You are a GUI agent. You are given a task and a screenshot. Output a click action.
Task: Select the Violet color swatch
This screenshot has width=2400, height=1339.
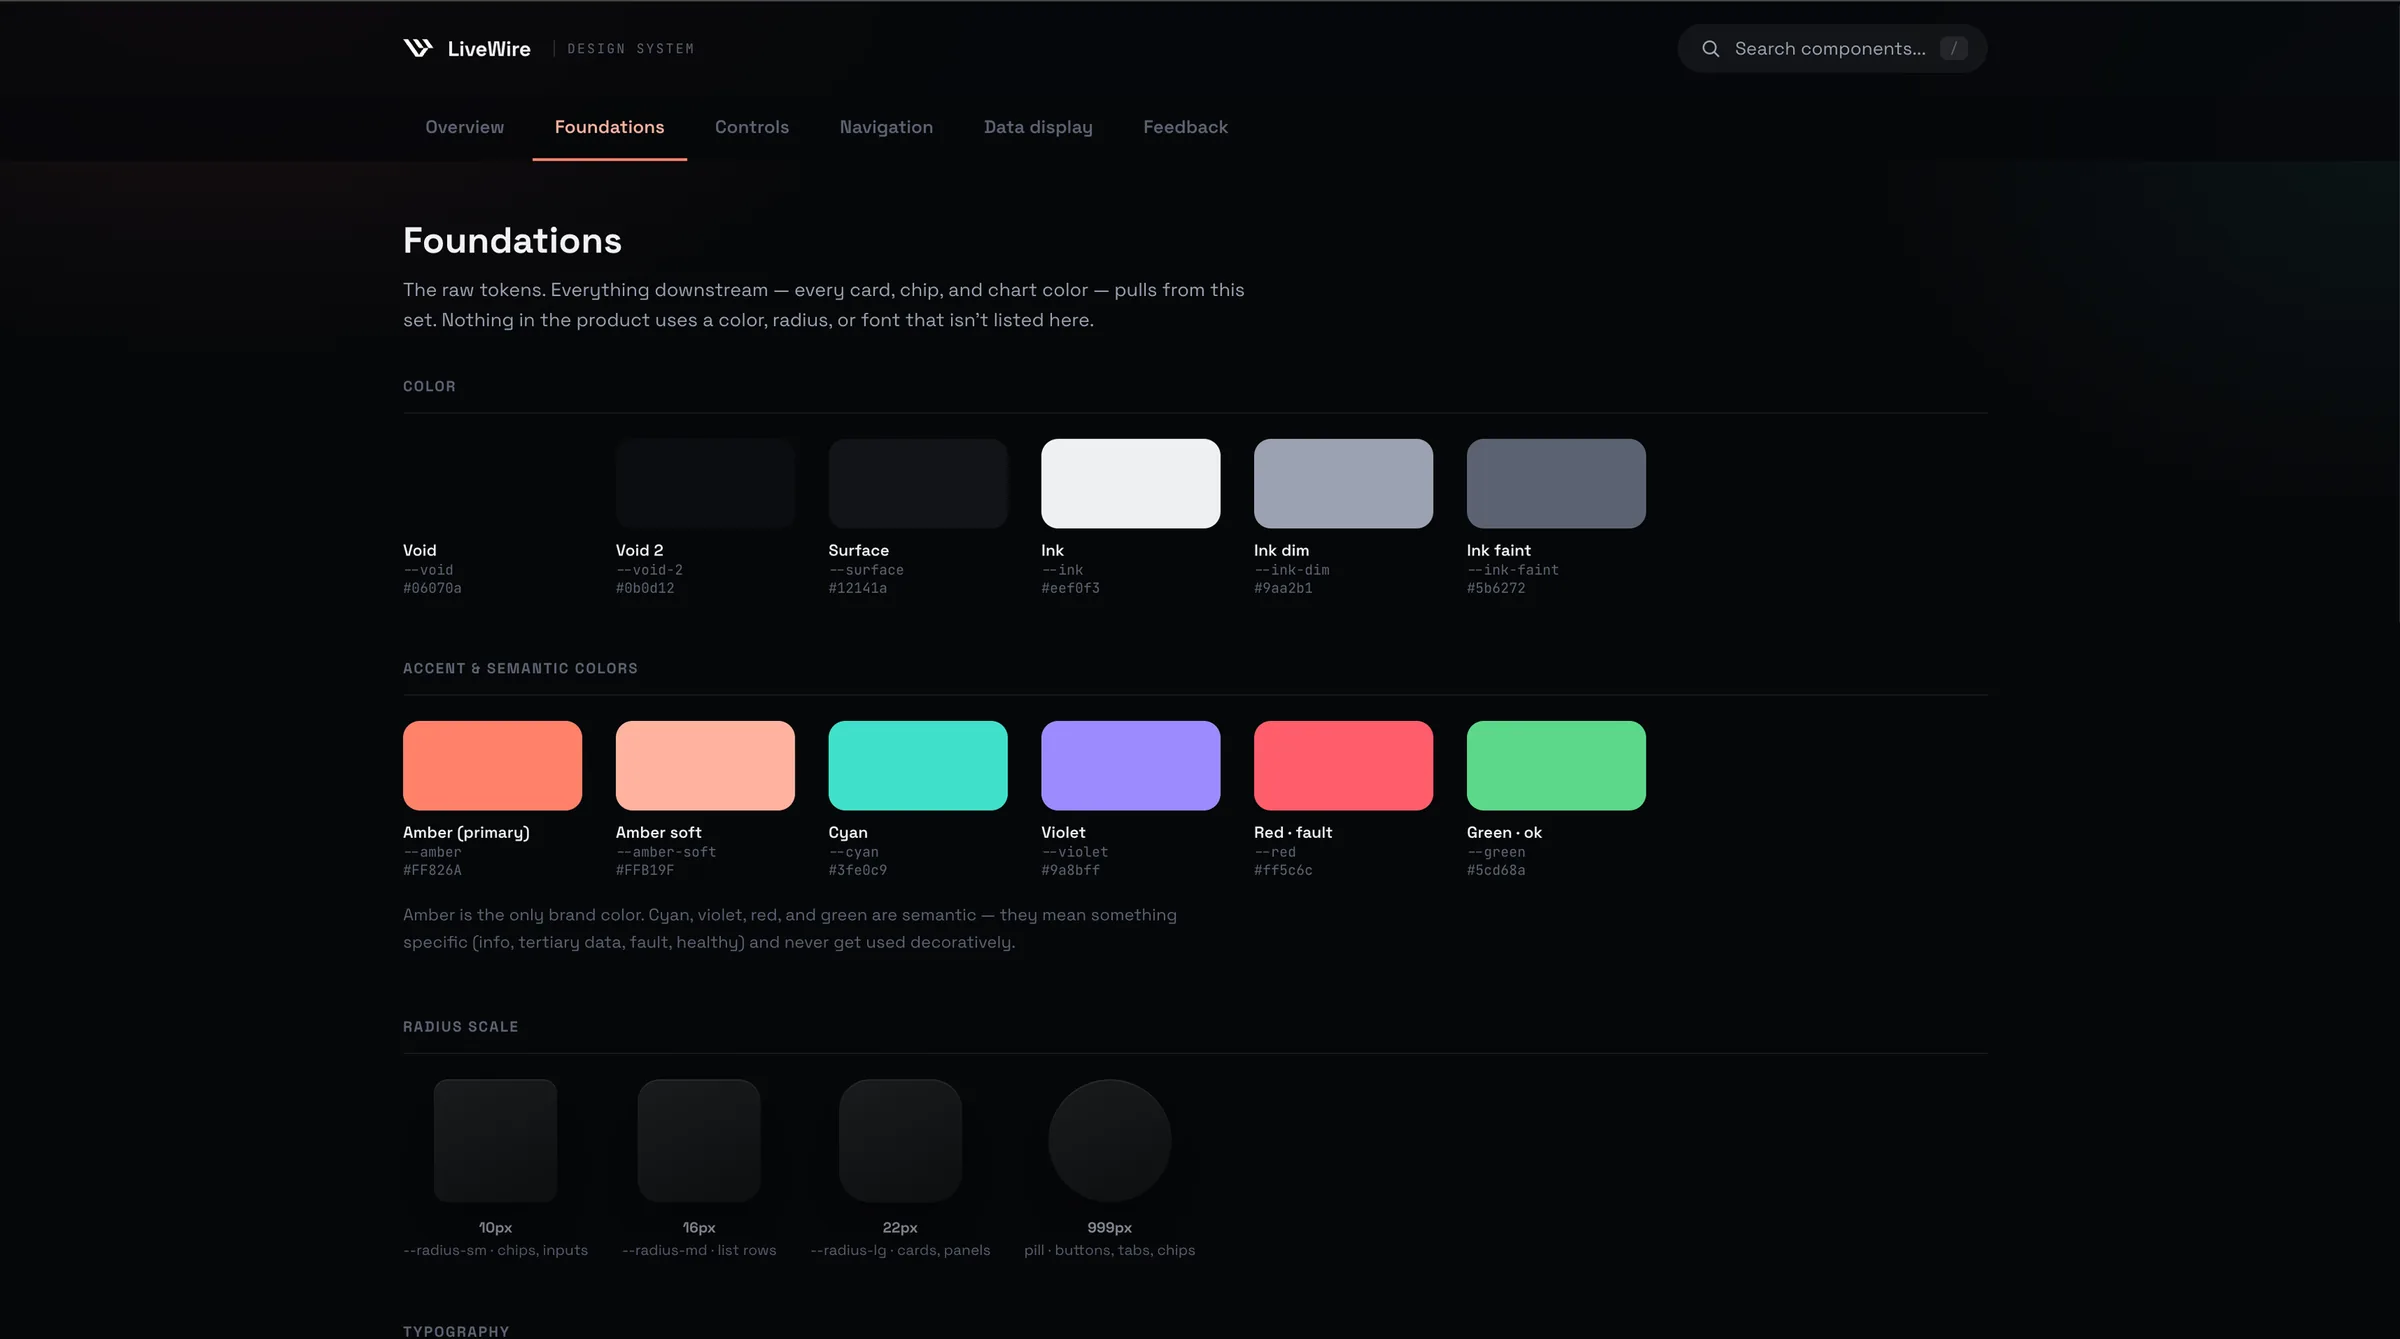pos(1131,765)
